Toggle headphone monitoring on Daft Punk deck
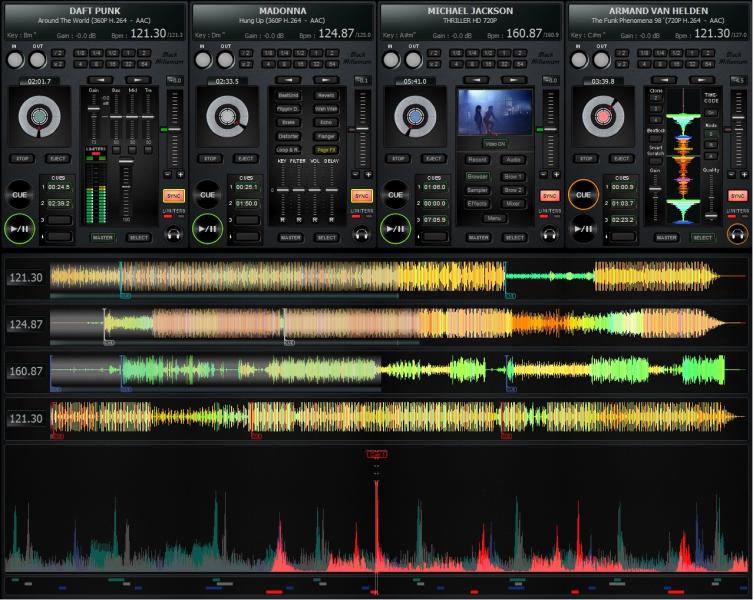This screenshot has height=600, width=753. (x=174, y=234)
